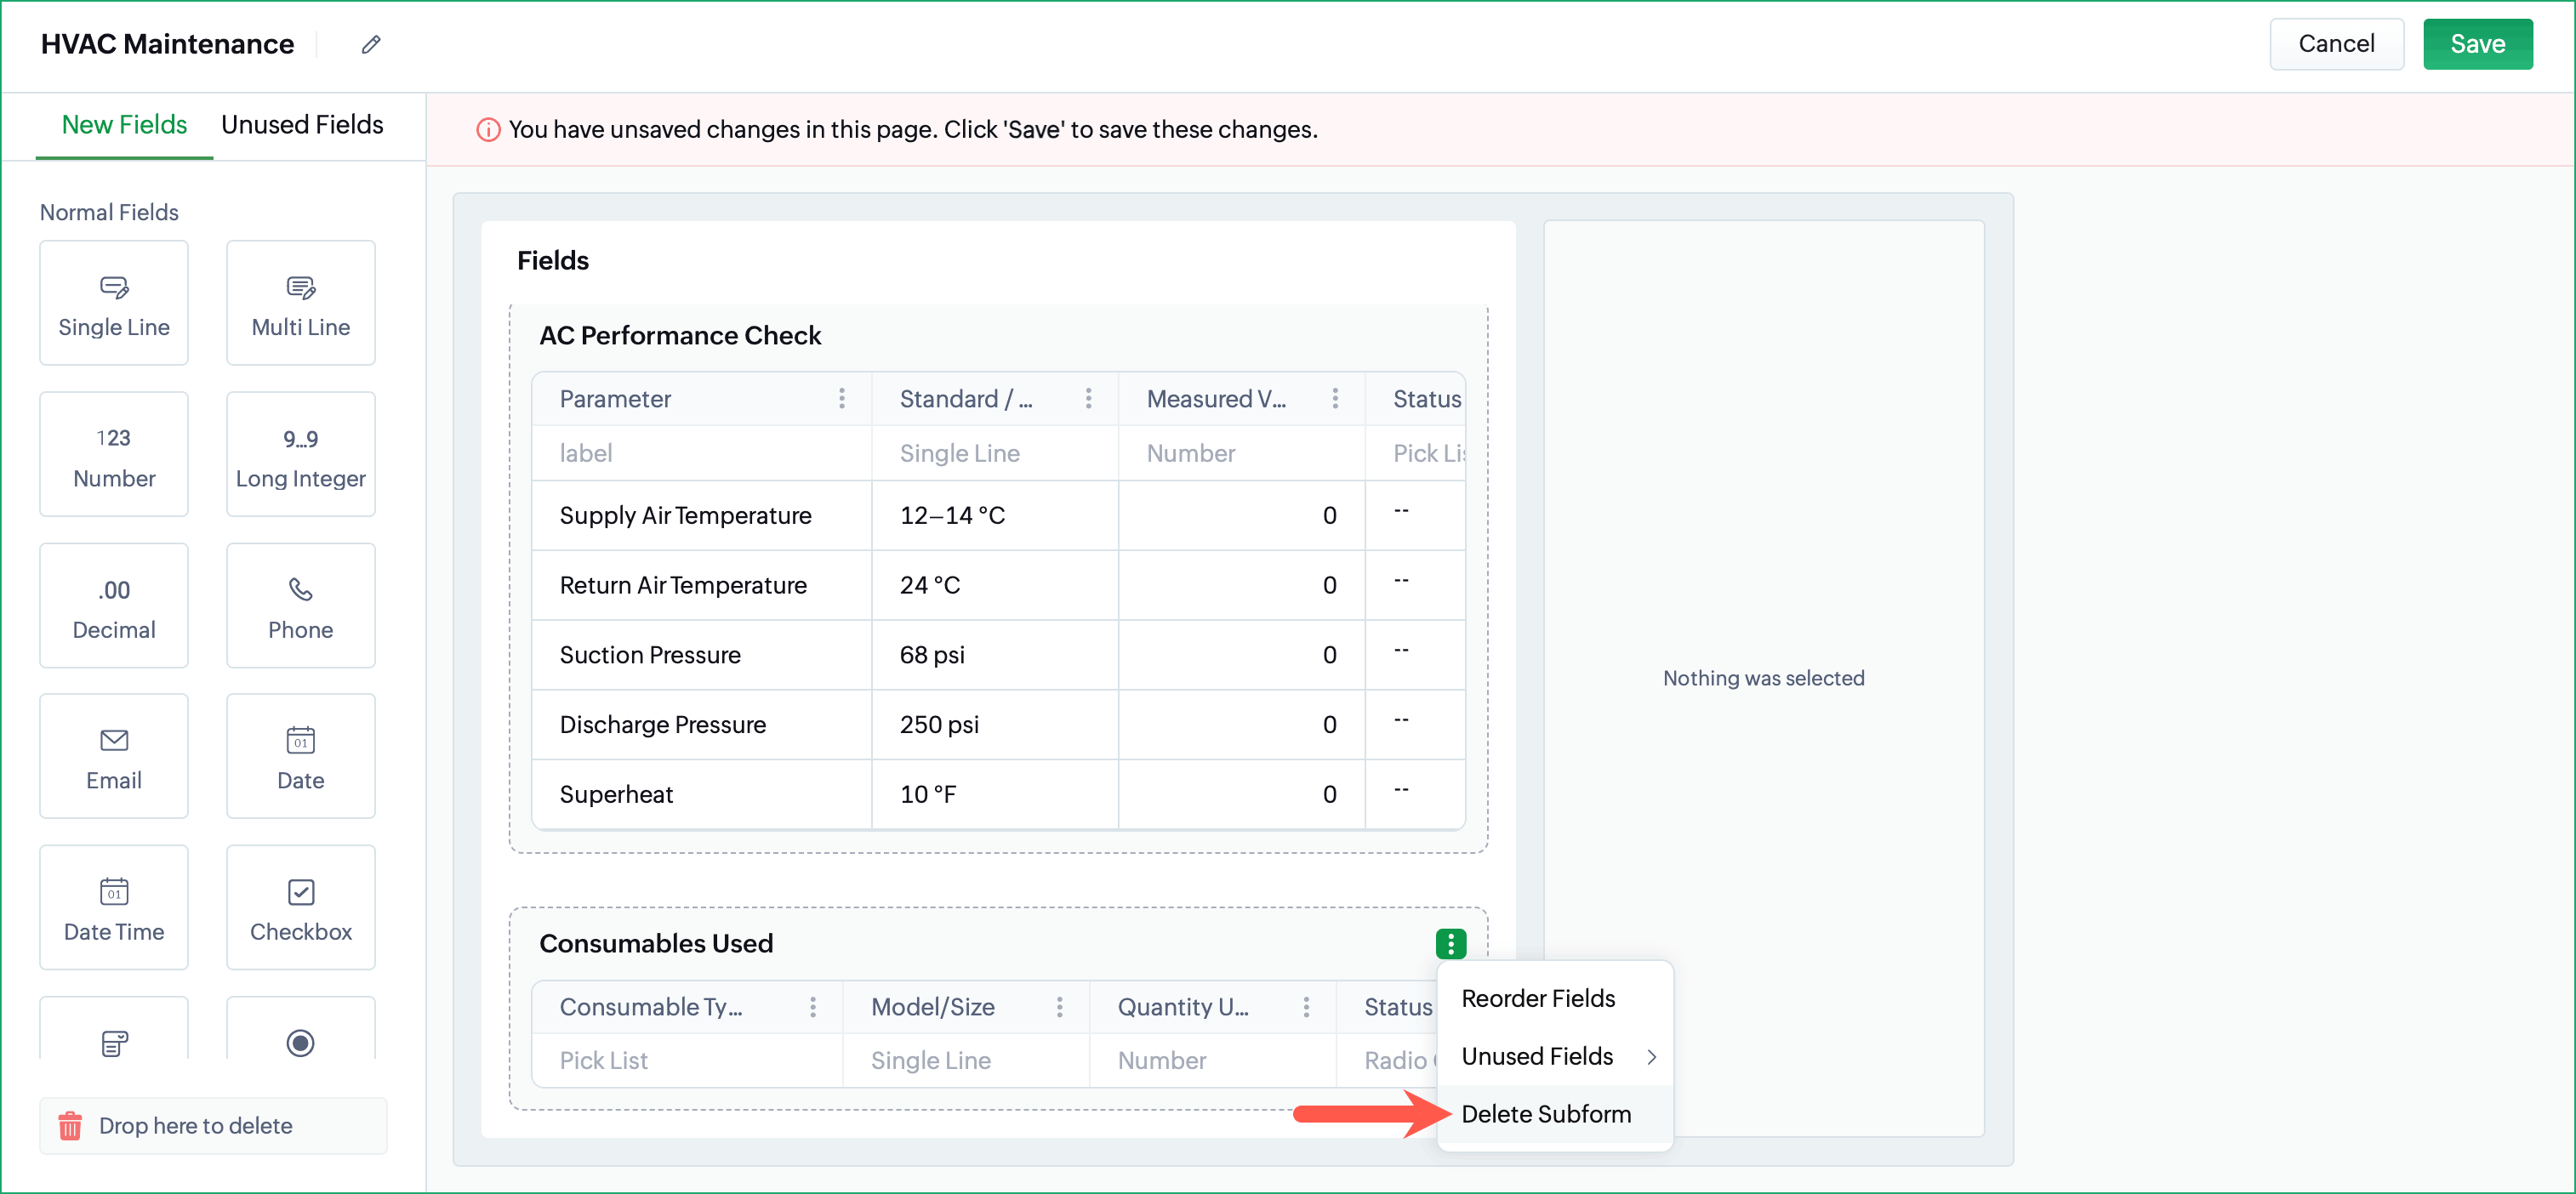
Task: Choose the Phone field tile
Action: [301, 606]
